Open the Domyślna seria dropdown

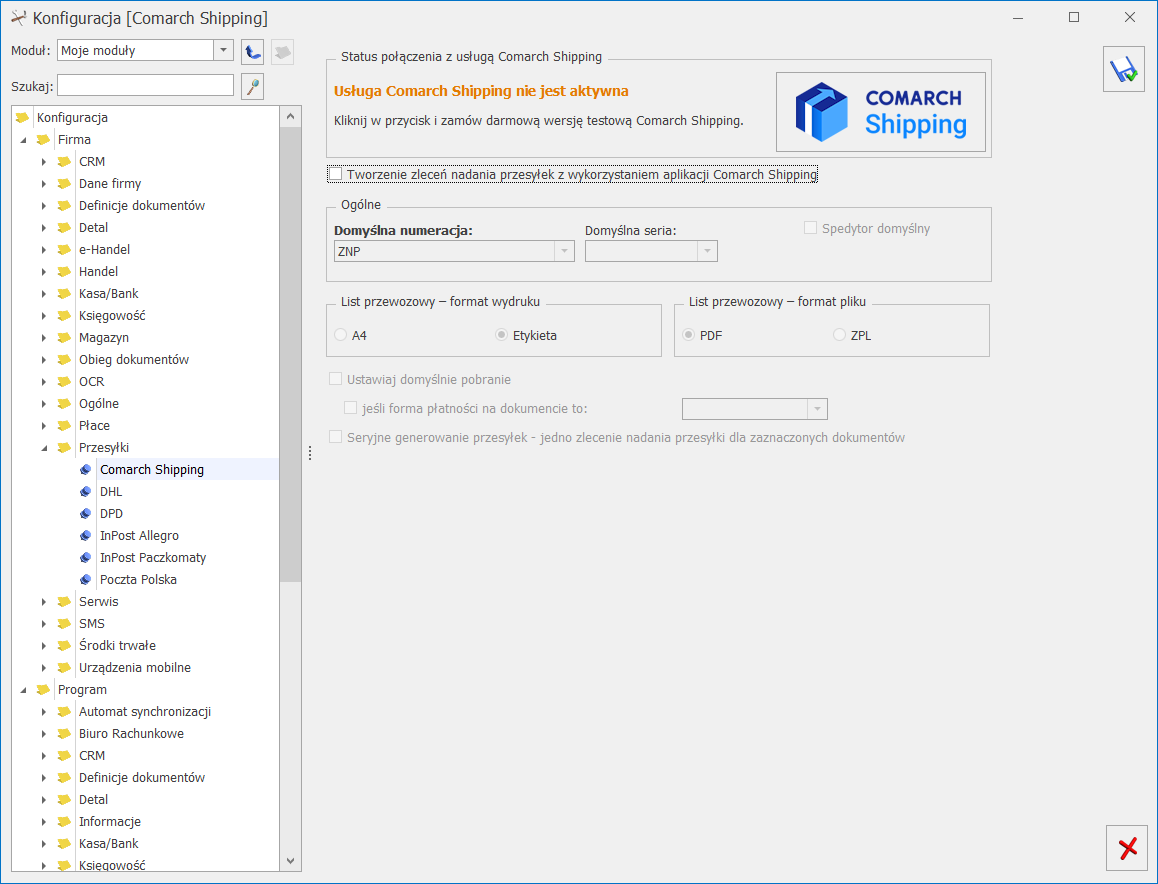pyautogui.click(x=708, y=251)
